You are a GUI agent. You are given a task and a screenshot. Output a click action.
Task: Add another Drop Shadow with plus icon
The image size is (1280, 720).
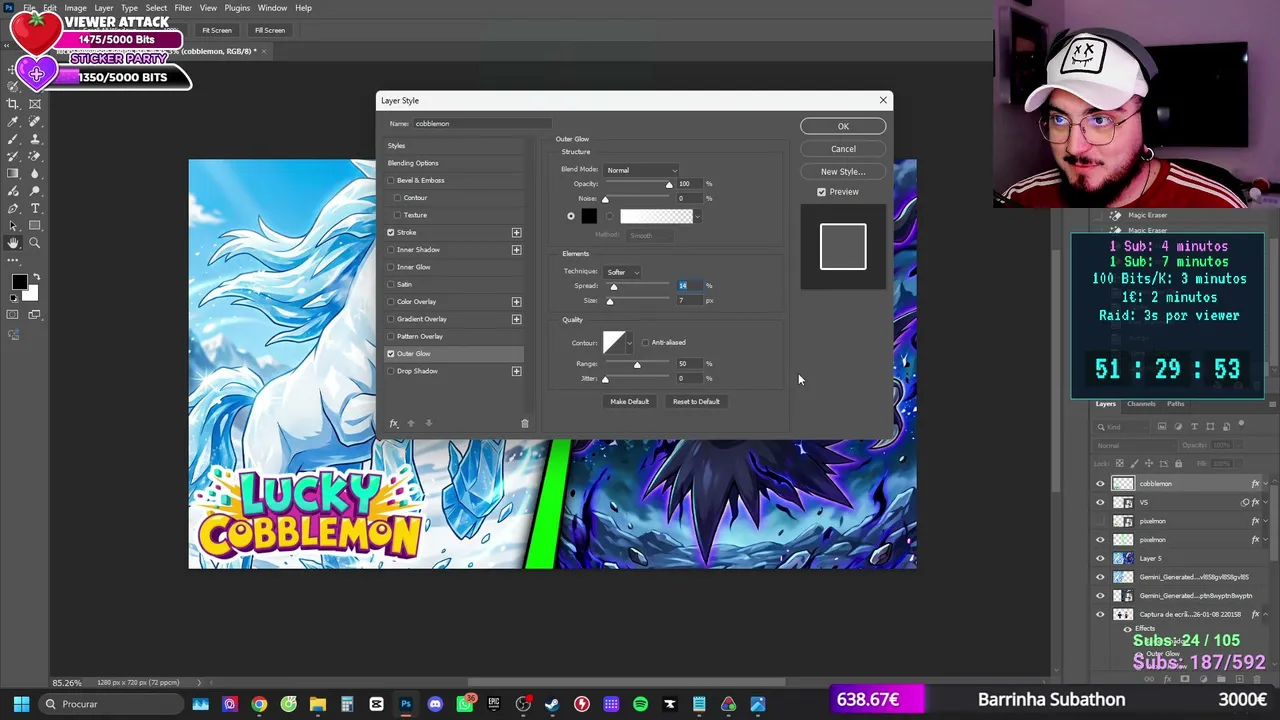[x=516, y=371]
